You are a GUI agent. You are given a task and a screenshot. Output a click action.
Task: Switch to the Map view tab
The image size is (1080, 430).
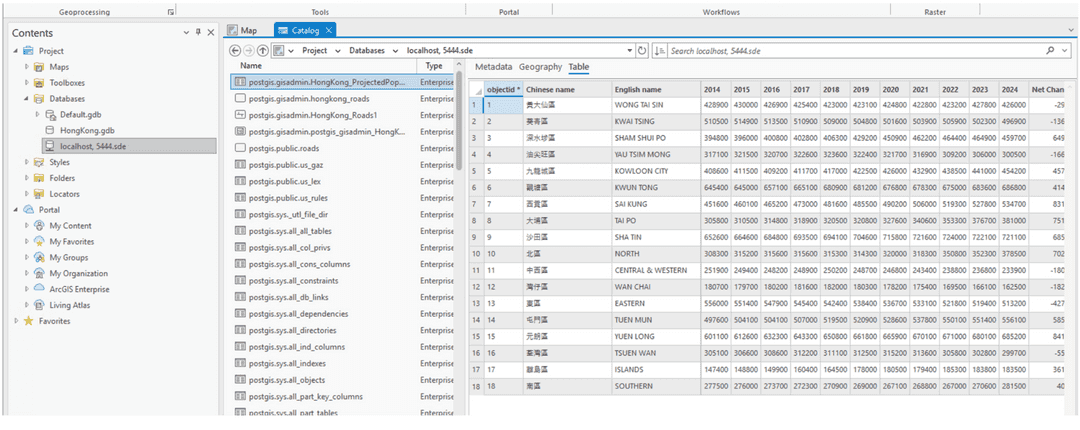coord(242,31)
